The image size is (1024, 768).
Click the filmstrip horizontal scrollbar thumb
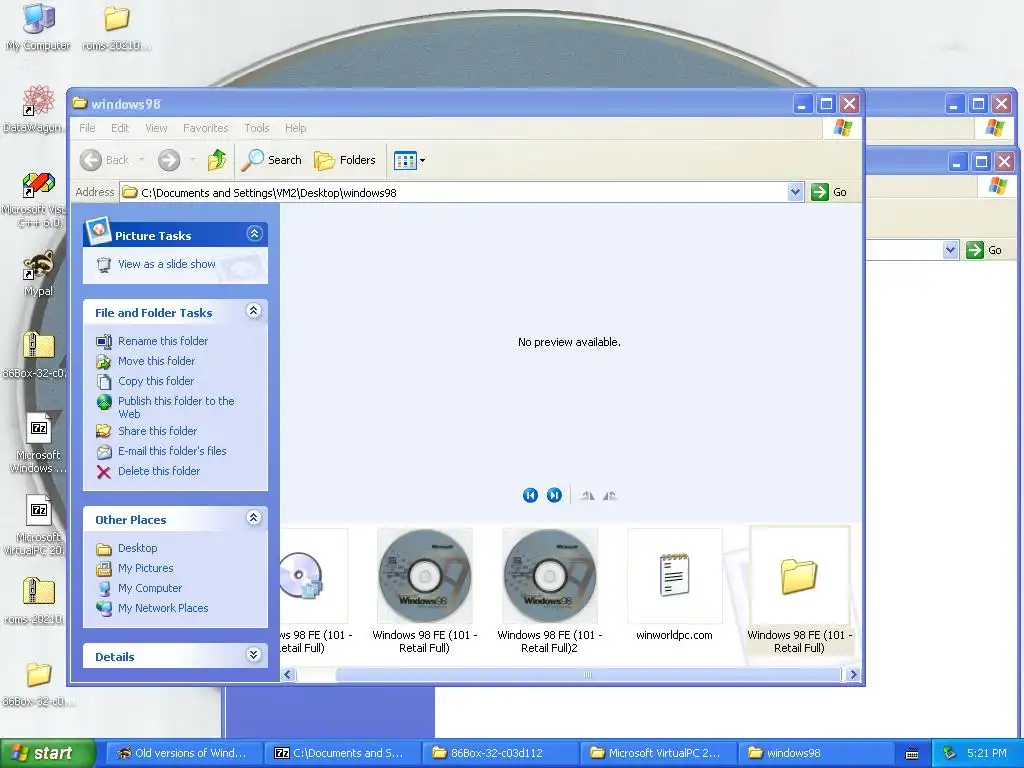588,675
